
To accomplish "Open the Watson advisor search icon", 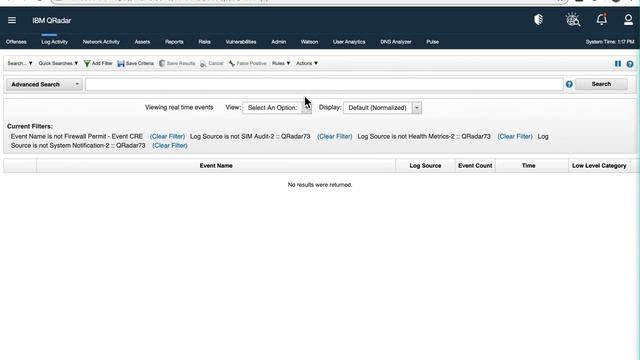I will (x=573, y=20).
